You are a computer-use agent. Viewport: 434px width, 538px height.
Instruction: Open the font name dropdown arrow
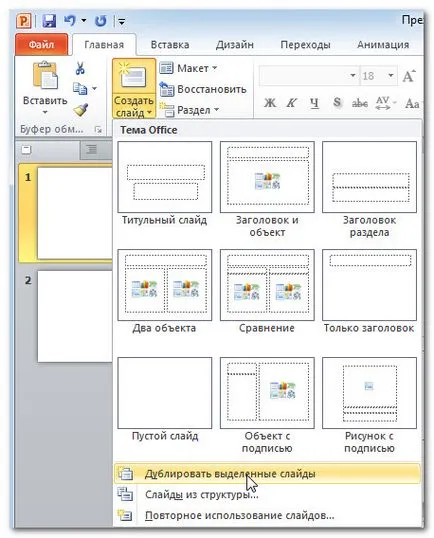click(353, 75)
